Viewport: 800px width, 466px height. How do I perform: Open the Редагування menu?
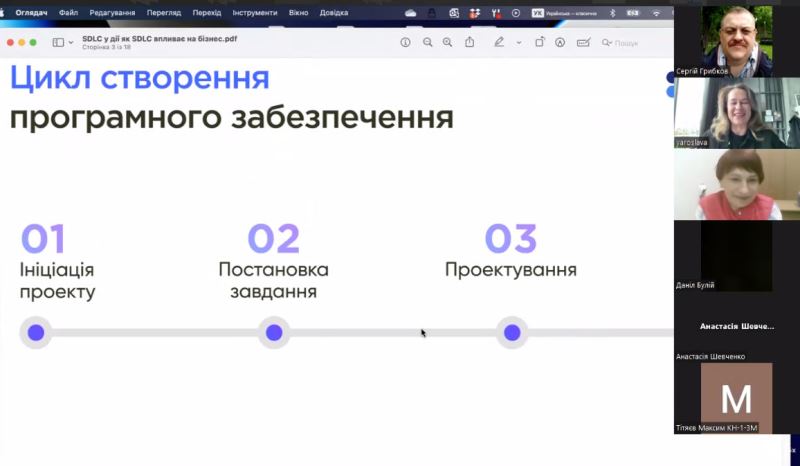tap(112, 13)
